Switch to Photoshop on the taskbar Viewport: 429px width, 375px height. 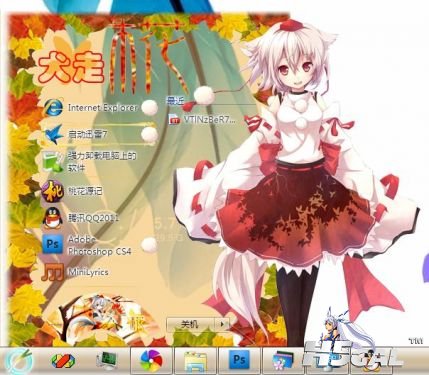239,360
